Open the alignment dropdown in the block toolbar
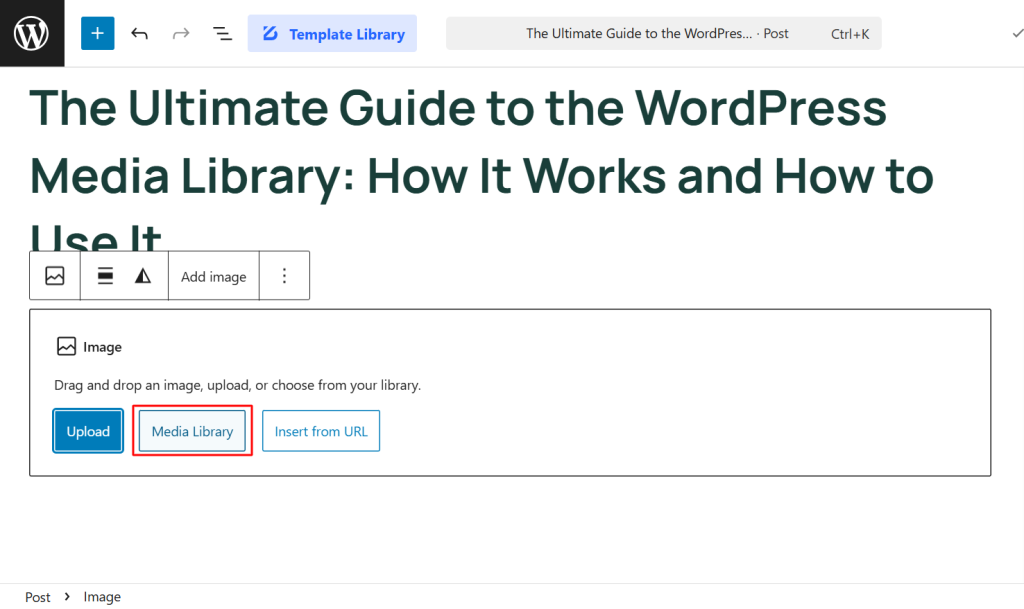The height and width of the screenshot is (609, 1024). [104, 275]
